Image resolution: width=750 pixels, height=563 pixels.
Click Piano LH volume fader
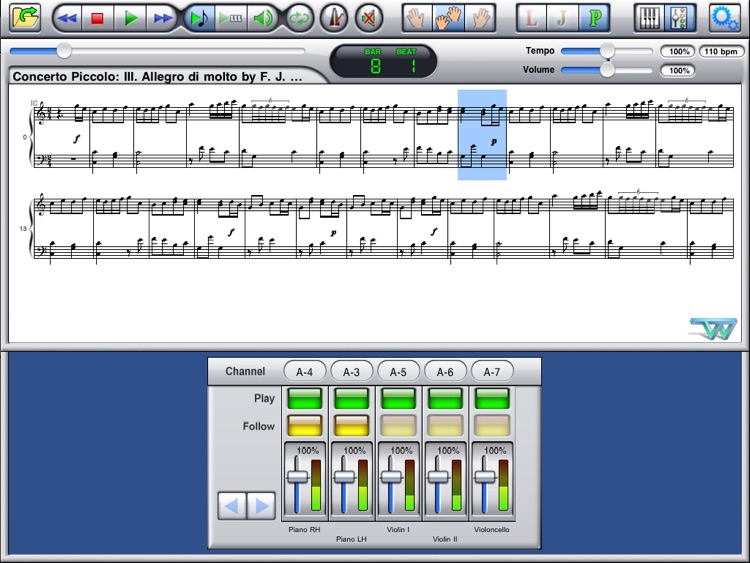[344, 477]
